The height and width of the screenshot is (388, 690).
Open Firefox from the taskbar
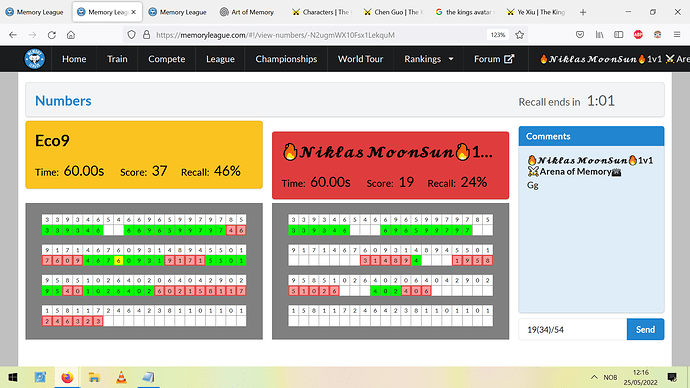(67, 377)
